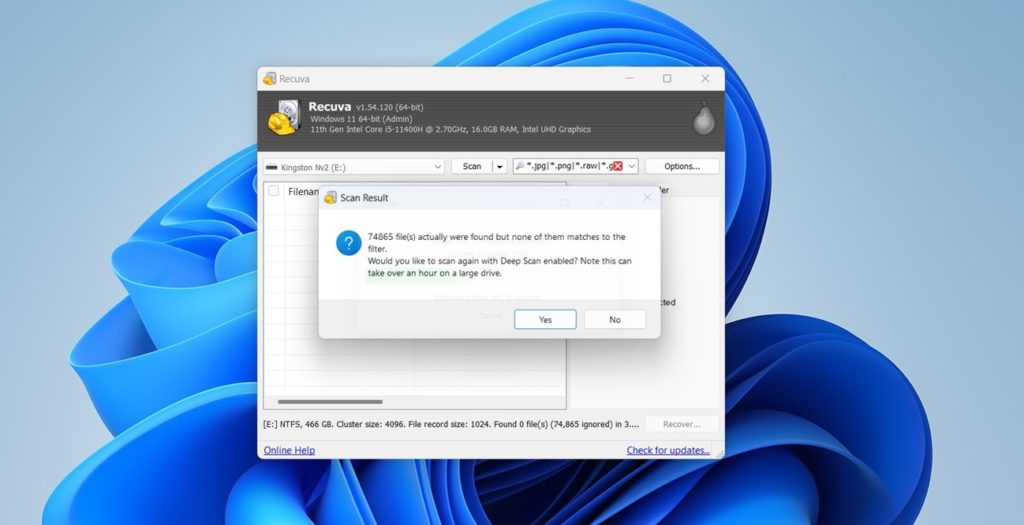The height and width of the screenshot is (525, 1024).
Task: Click the resize grip at window corner
Action: (719, 453)
